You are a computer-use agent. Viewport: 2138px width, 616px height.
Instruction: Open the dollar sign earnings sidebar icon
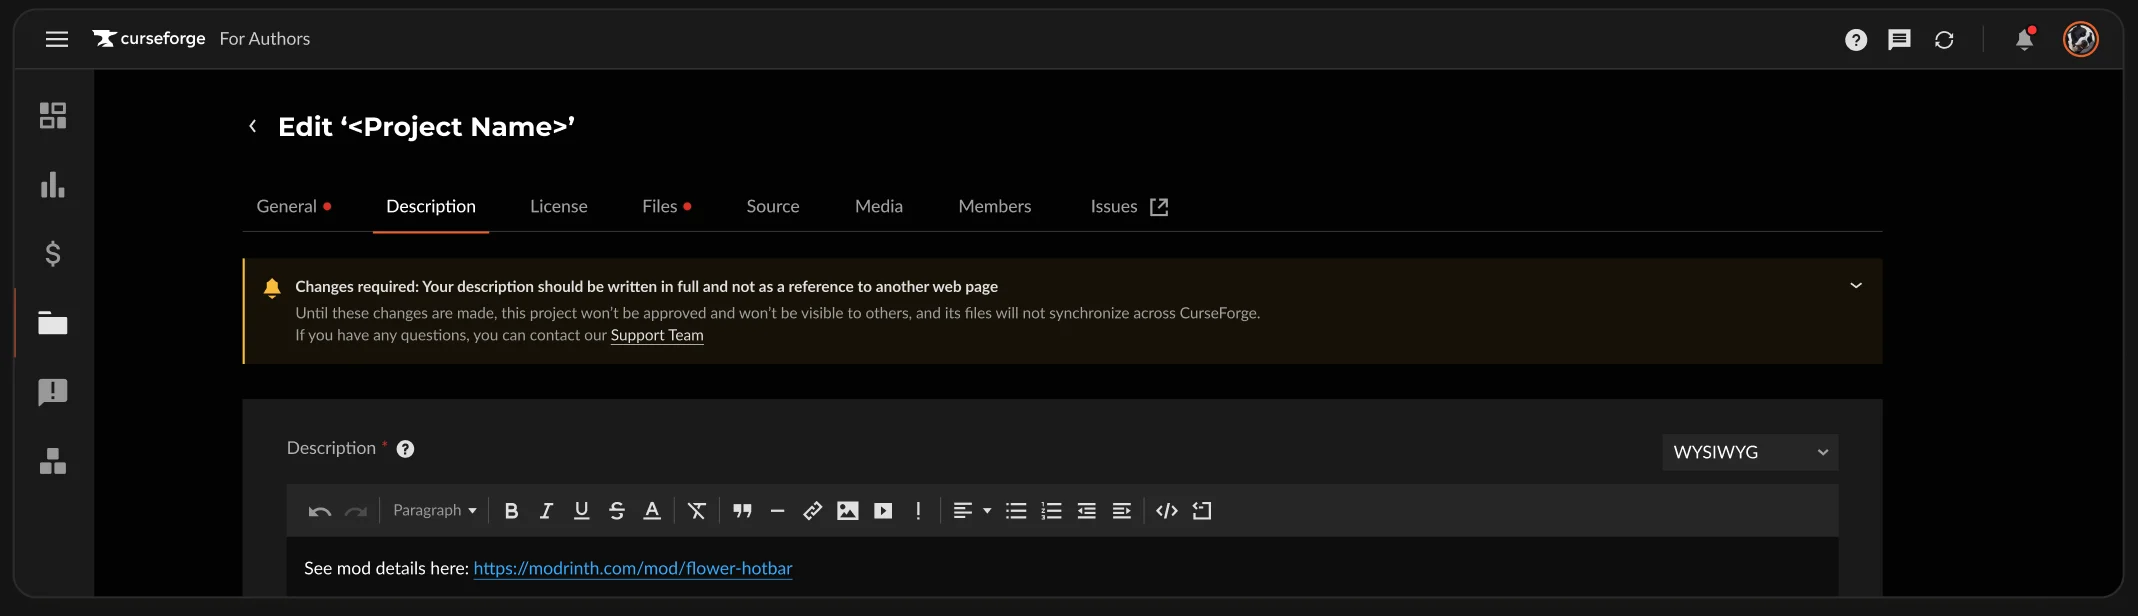pyautogui.click(x=53, y=254)
